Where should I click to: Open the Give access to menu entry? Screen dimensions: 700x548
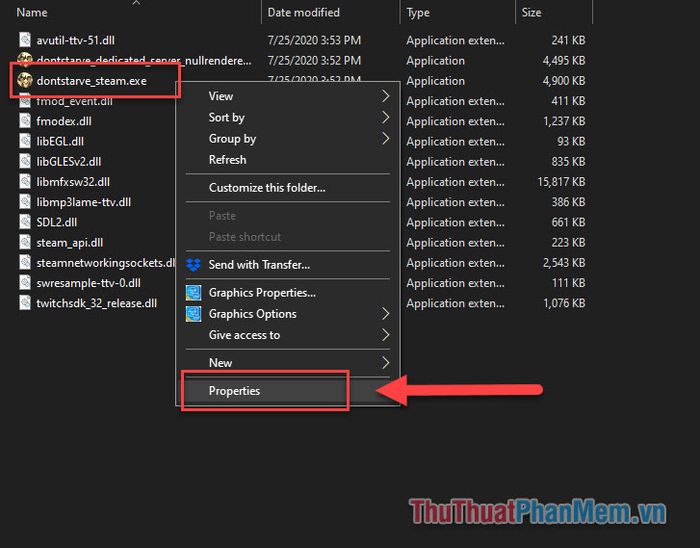point(288,335)
